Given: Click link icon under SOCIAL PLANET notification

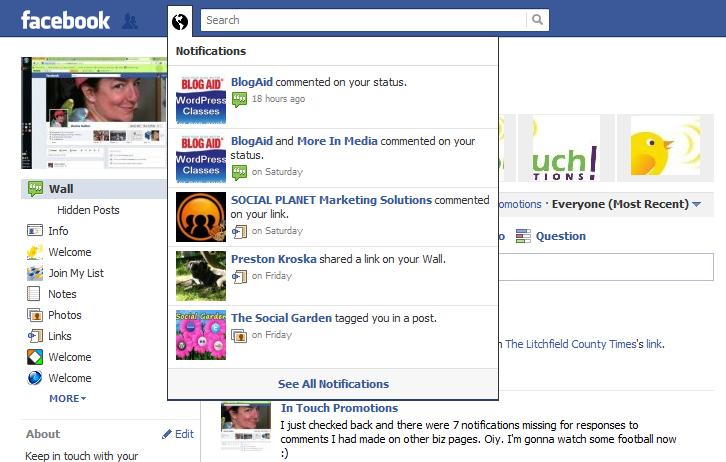Looking at the screenshot, I should (239, 231).
